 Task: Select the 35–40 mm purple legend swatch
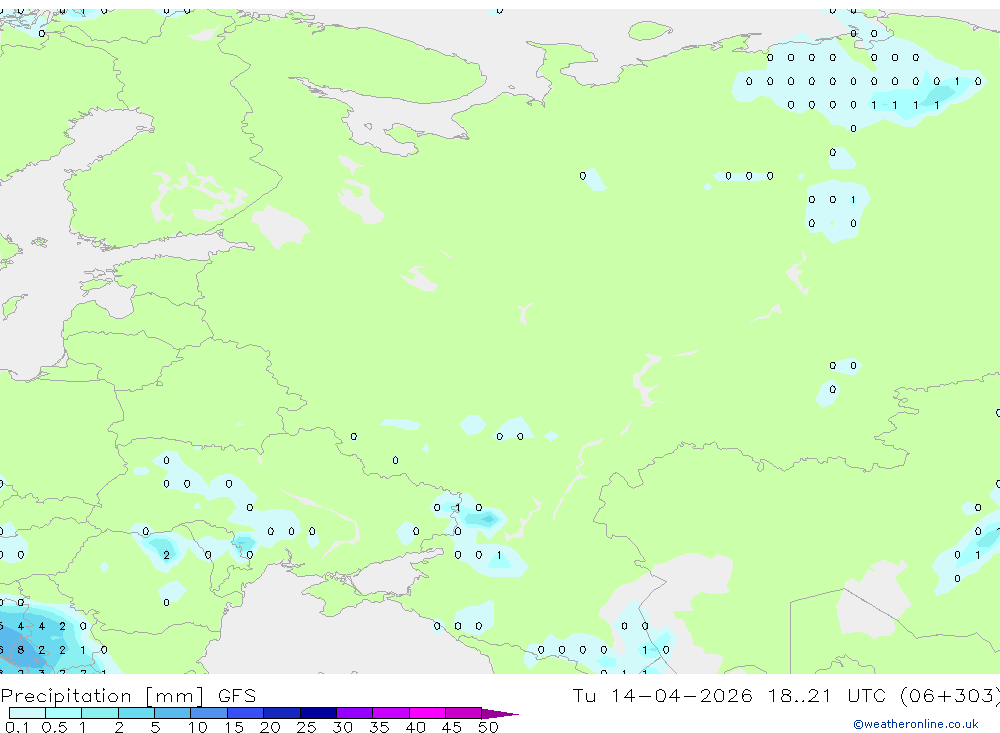pos(391,713)
